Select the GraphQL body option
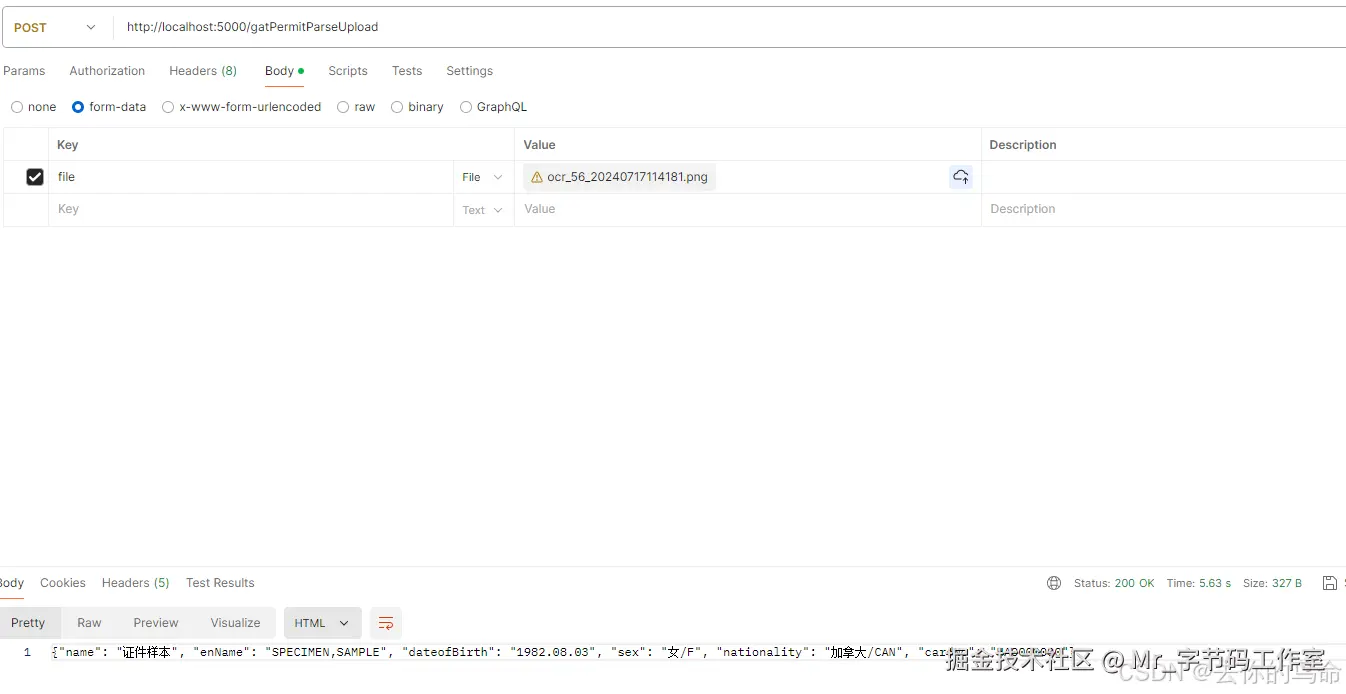The width and height of the screenshot is (1346, 694). [493, 107]
